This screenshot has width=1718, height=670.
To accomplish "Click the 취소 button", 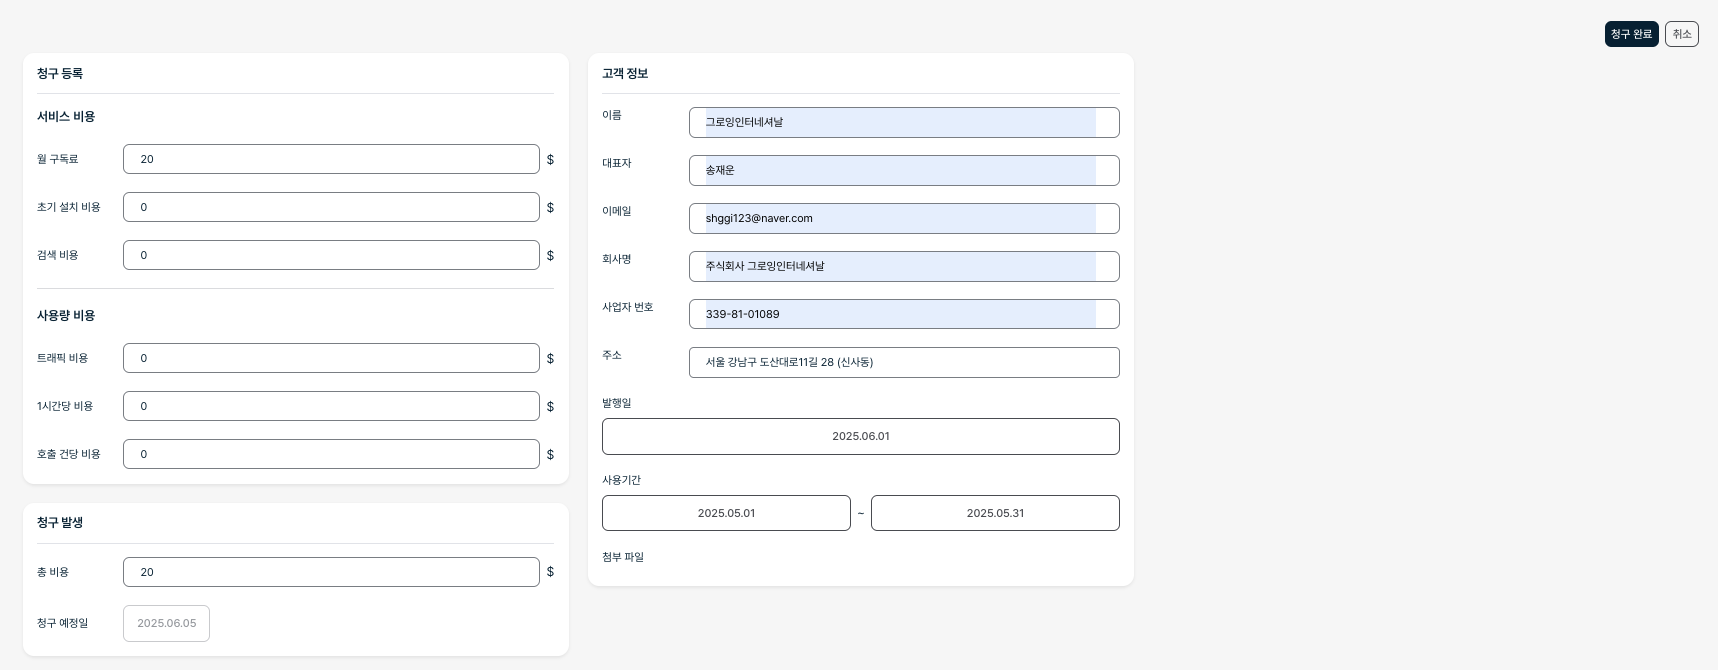I will click(x=1682, y=34).
